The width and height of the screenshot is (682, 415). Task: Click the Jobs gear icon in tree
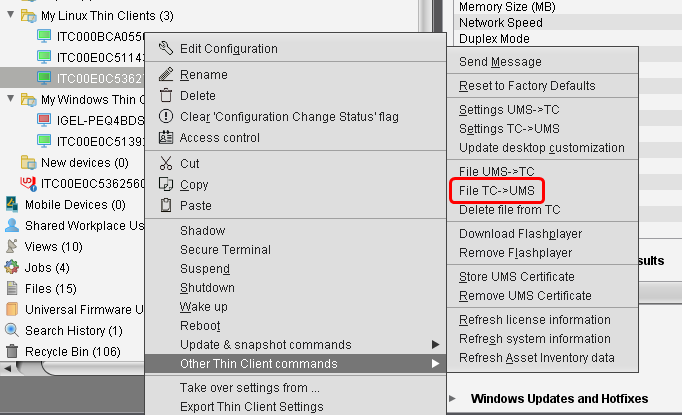tap(12, 267)
